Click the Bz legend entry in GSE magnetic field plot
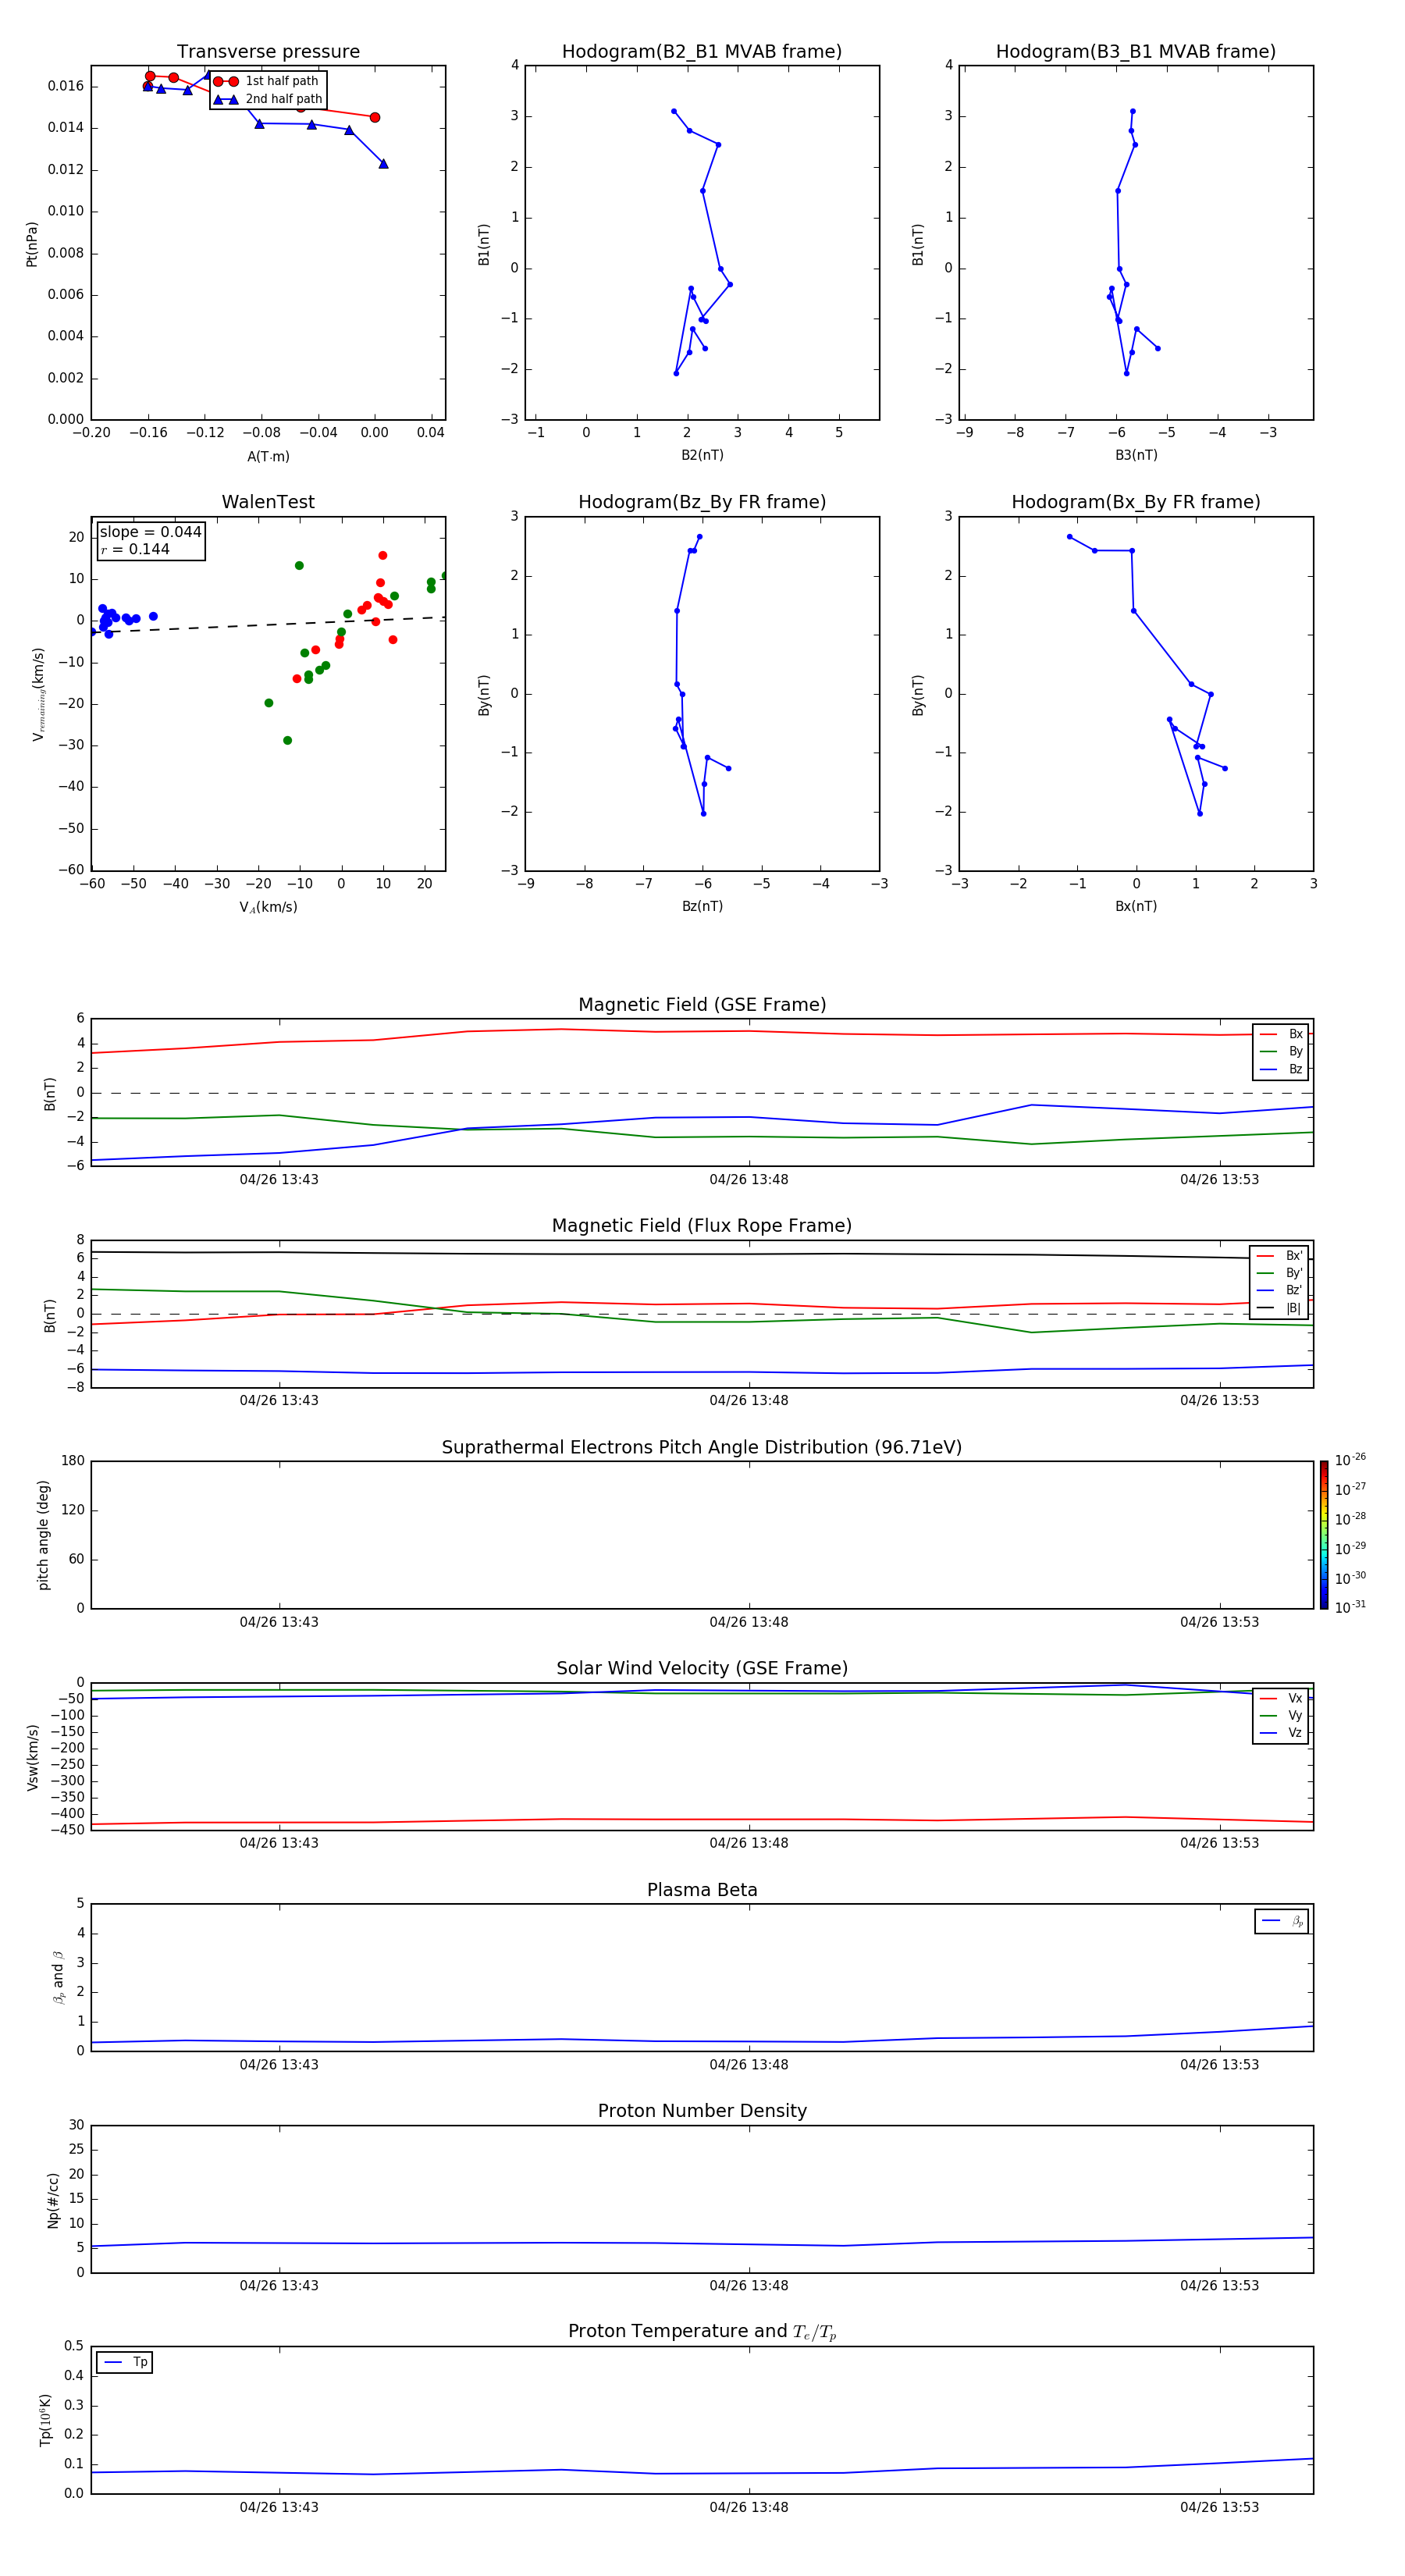Screen dimensions: 1405x2576 click(1281, 1069)
